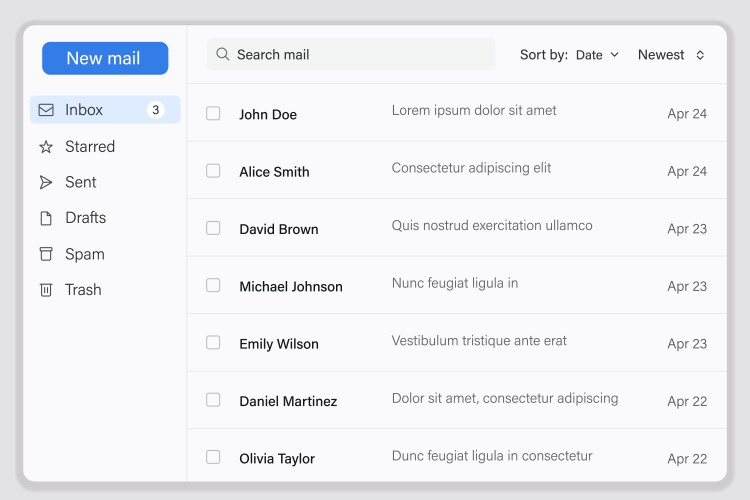Select the John Doe email checkbox
The width and height of the screenshot is (750, 500).
(213, 114)
